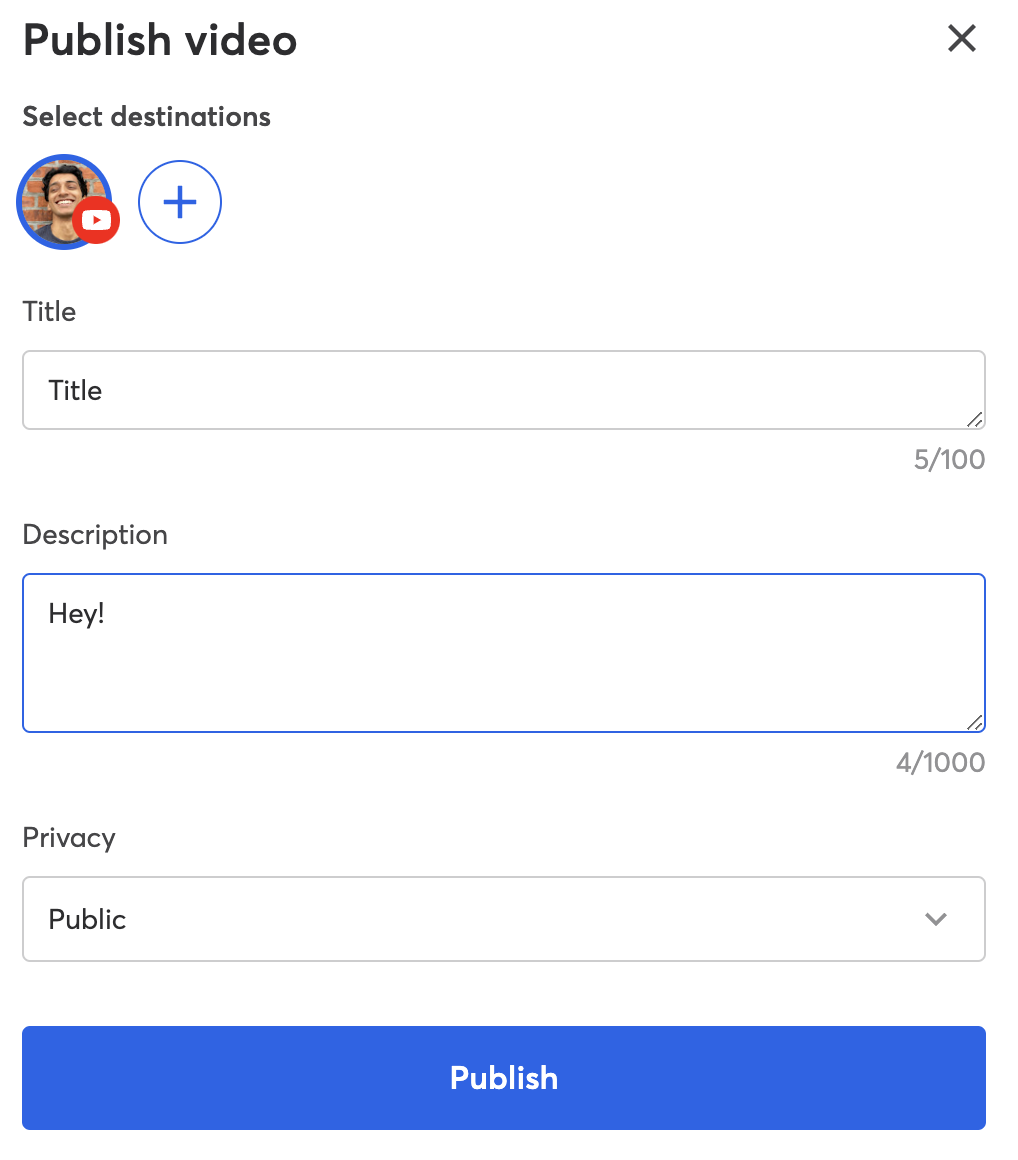
Task: Click the "Description" field label
Action: click(95, 535)
